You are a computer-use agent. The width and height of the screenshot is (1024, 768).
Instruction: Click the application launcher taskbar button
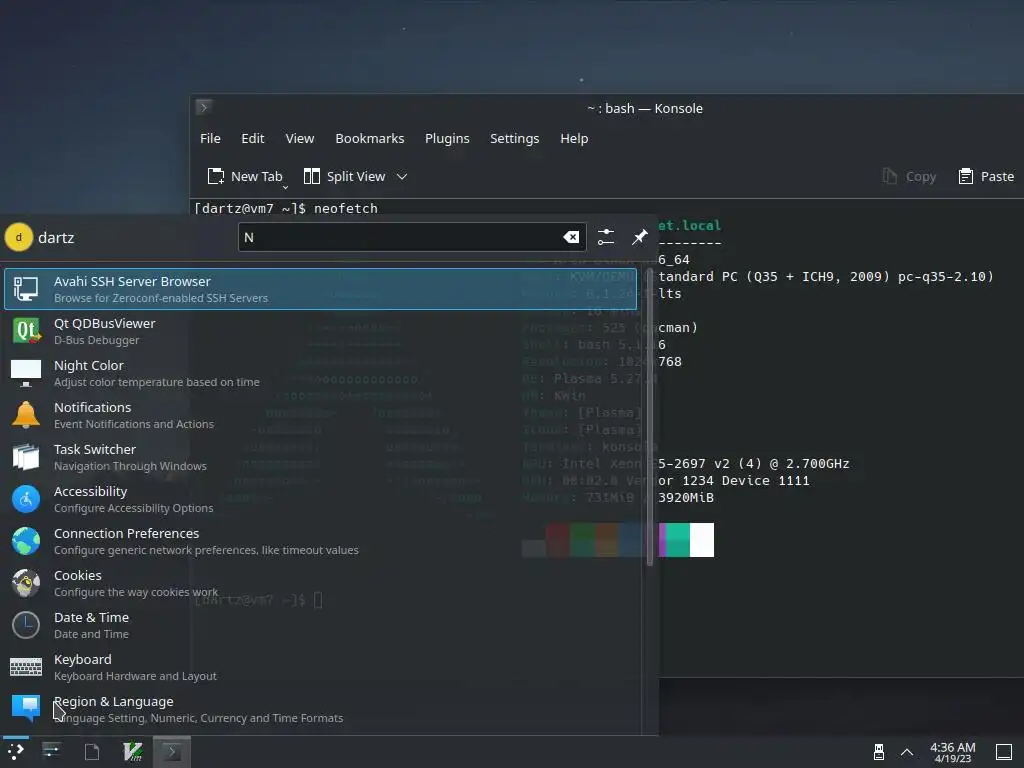click(x=16, y=752)
